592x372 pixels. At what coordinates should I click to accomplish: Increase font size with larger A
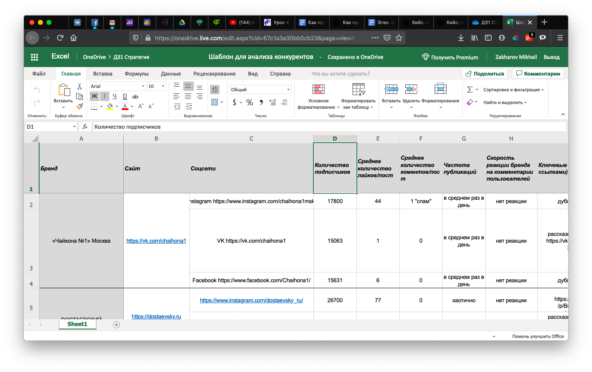coord(140,107)
